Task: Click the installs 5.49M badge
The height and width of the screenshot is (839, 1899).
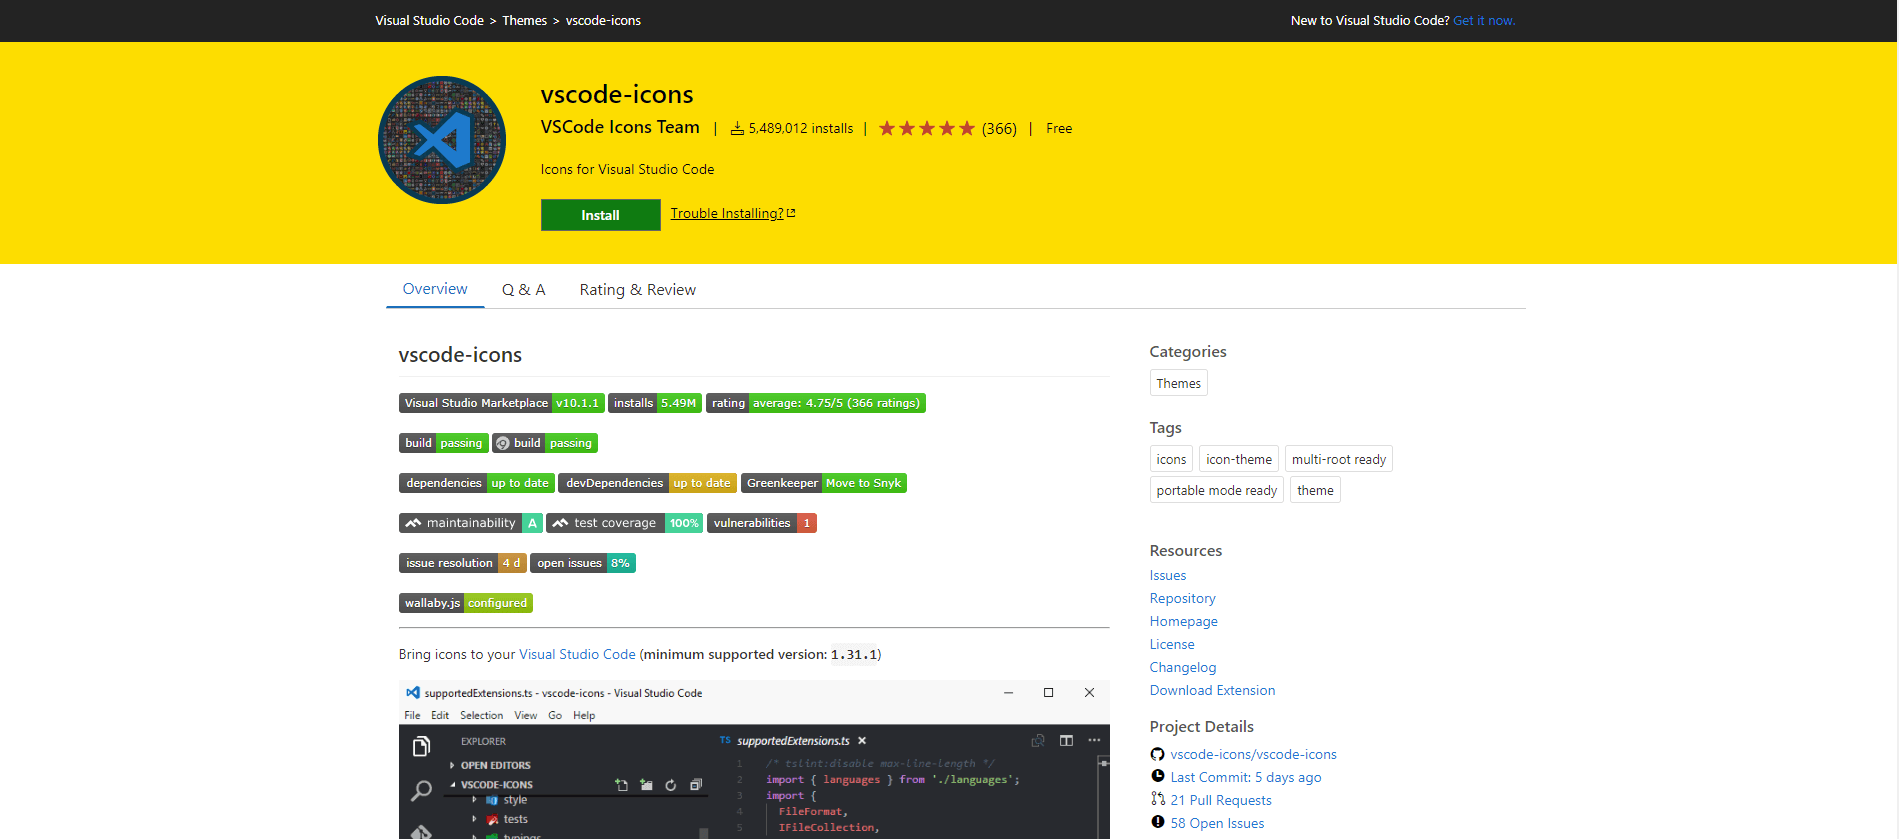Action: [655, 403]
